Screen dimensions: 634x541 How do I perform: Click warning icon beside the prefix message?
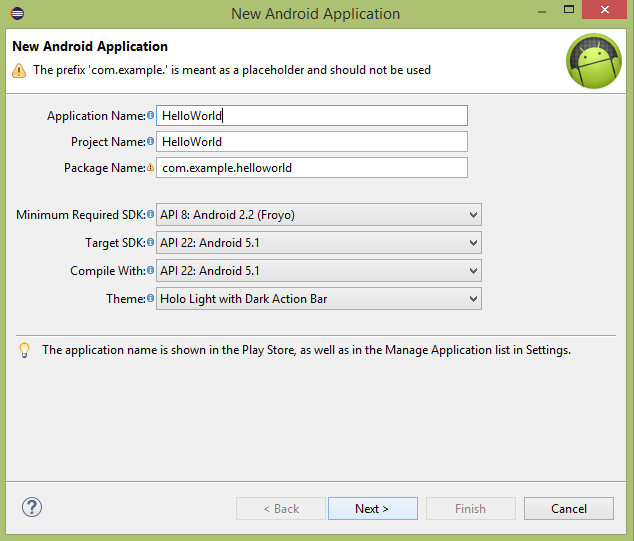pyautogui.click(x=19, y=70)
